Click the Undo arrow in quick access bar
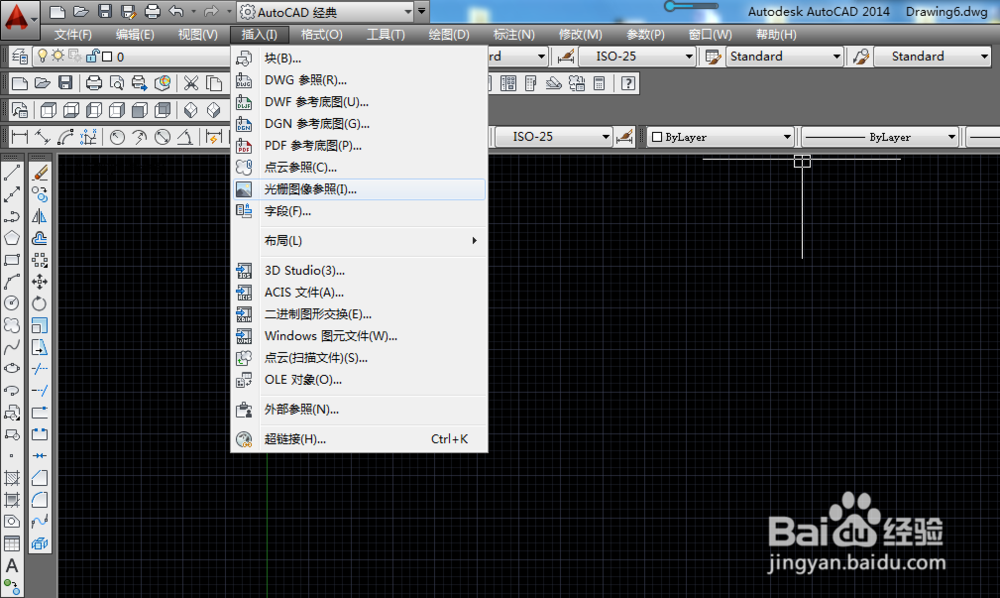 [176, 11]
